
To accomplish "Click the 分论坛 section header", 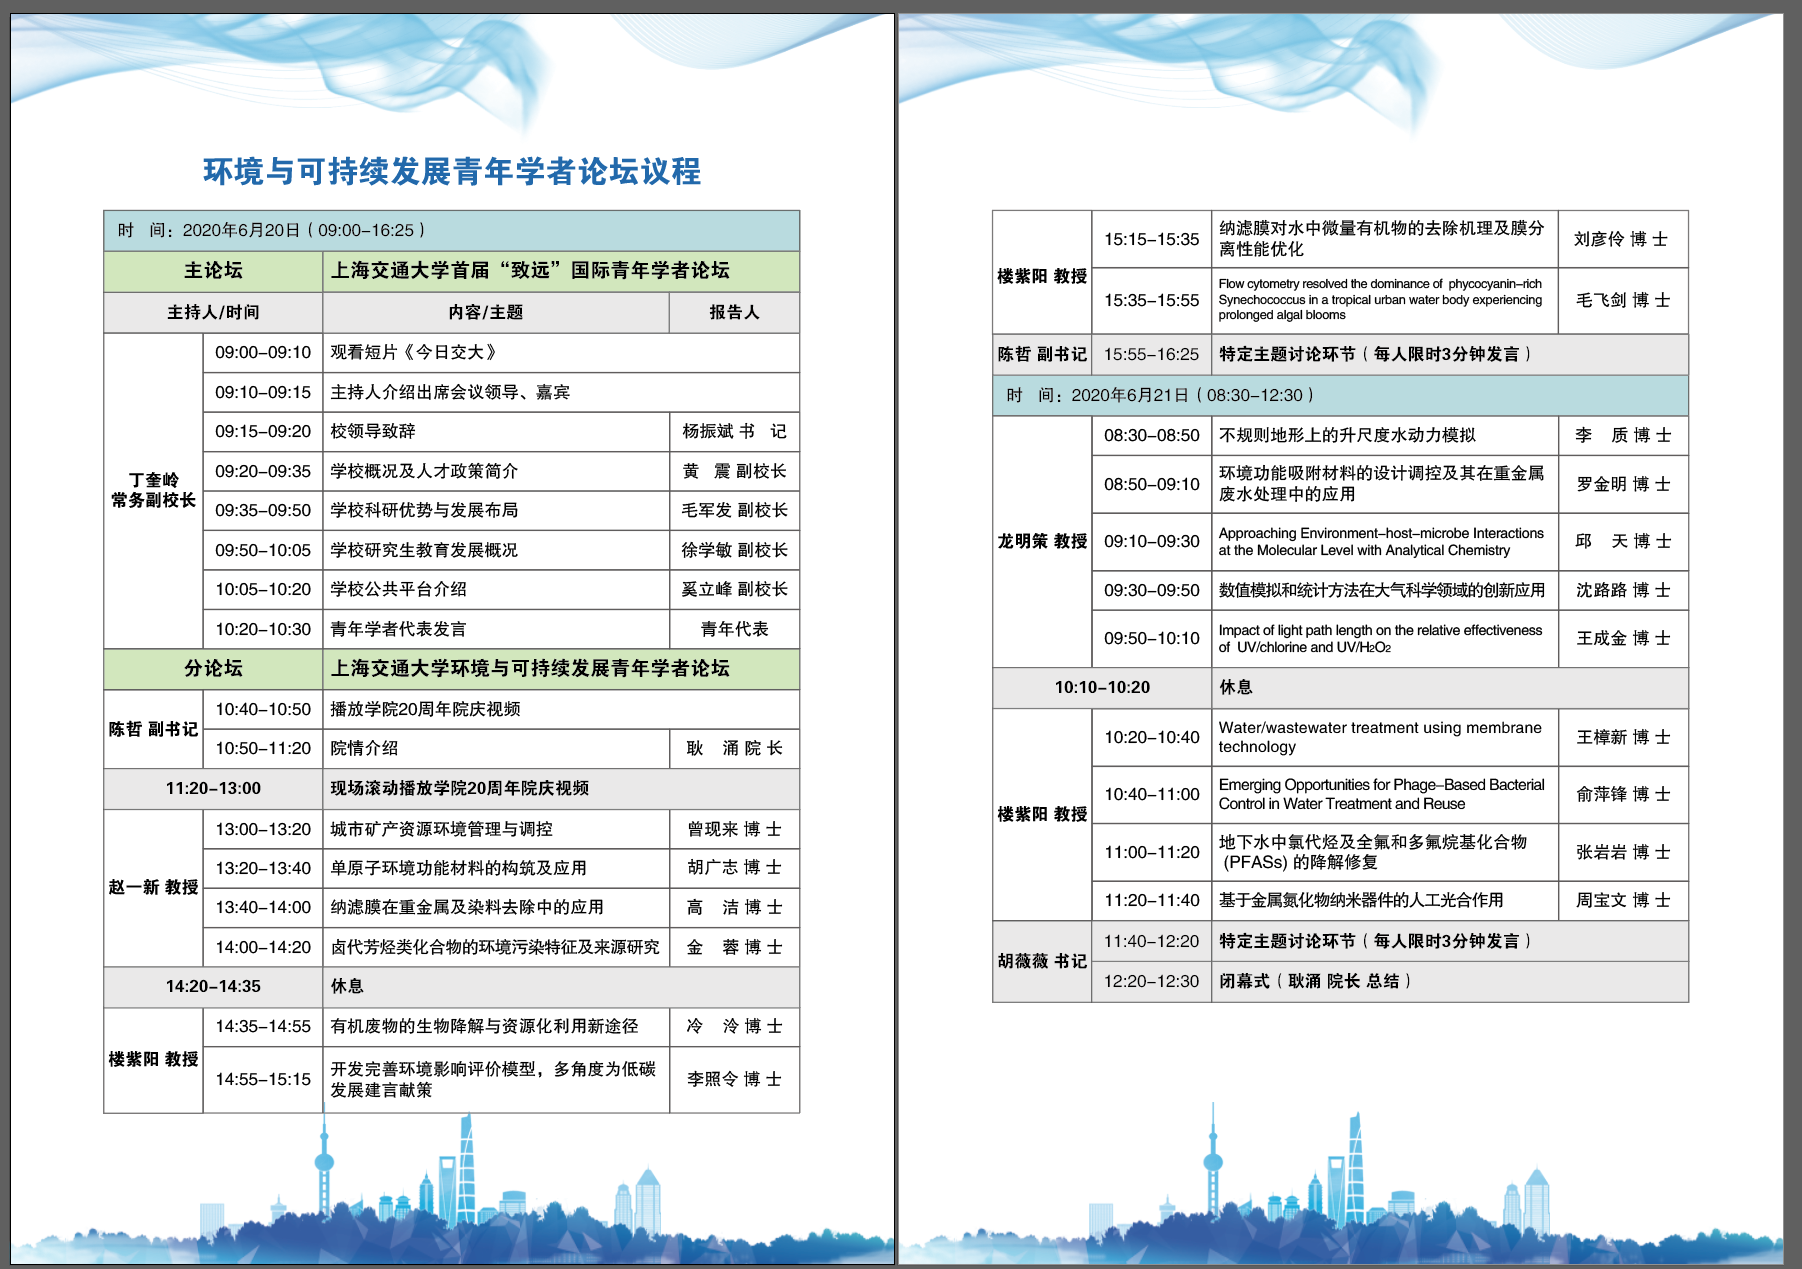I will (x=216, y=670).
